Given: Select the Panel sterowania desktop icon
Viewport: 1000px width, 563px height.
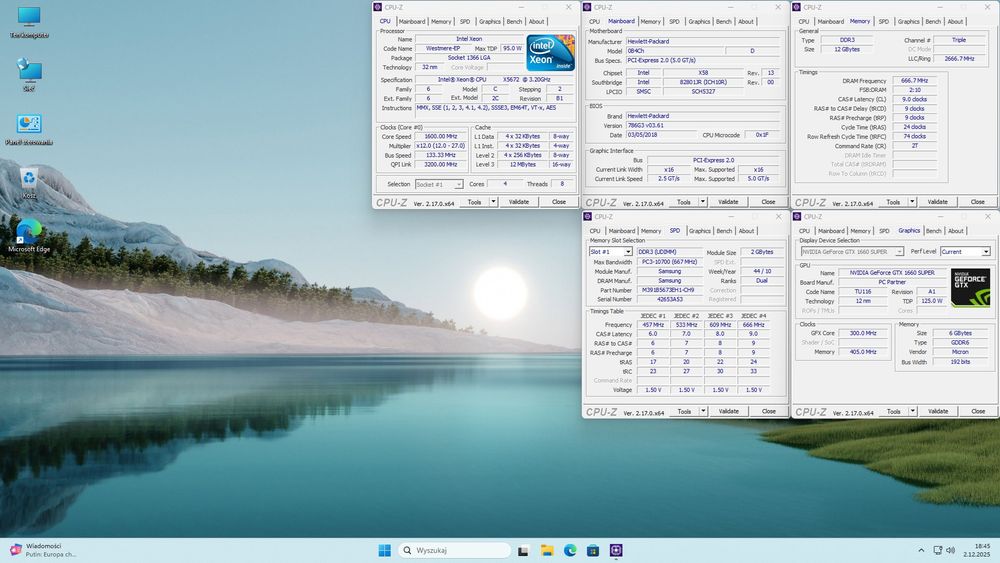Looking at the screenshot, I should (29, 125).
